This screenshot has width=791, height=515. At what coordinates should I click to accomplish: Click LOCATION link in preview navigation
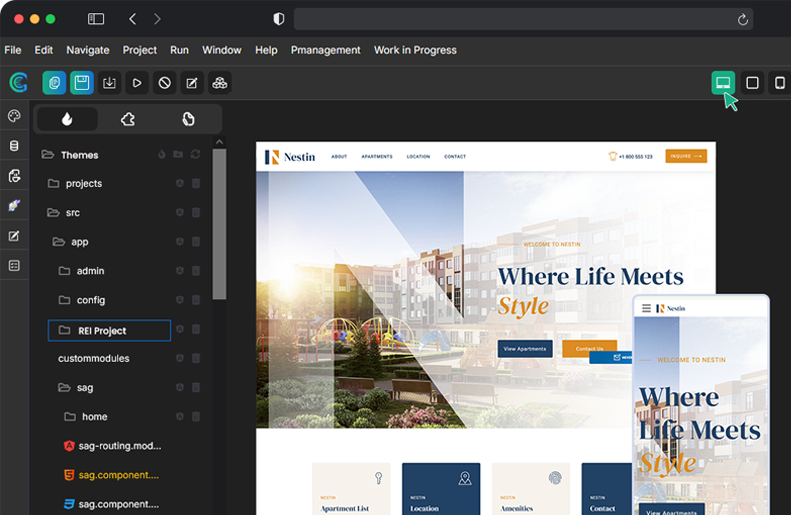[418, 156]
